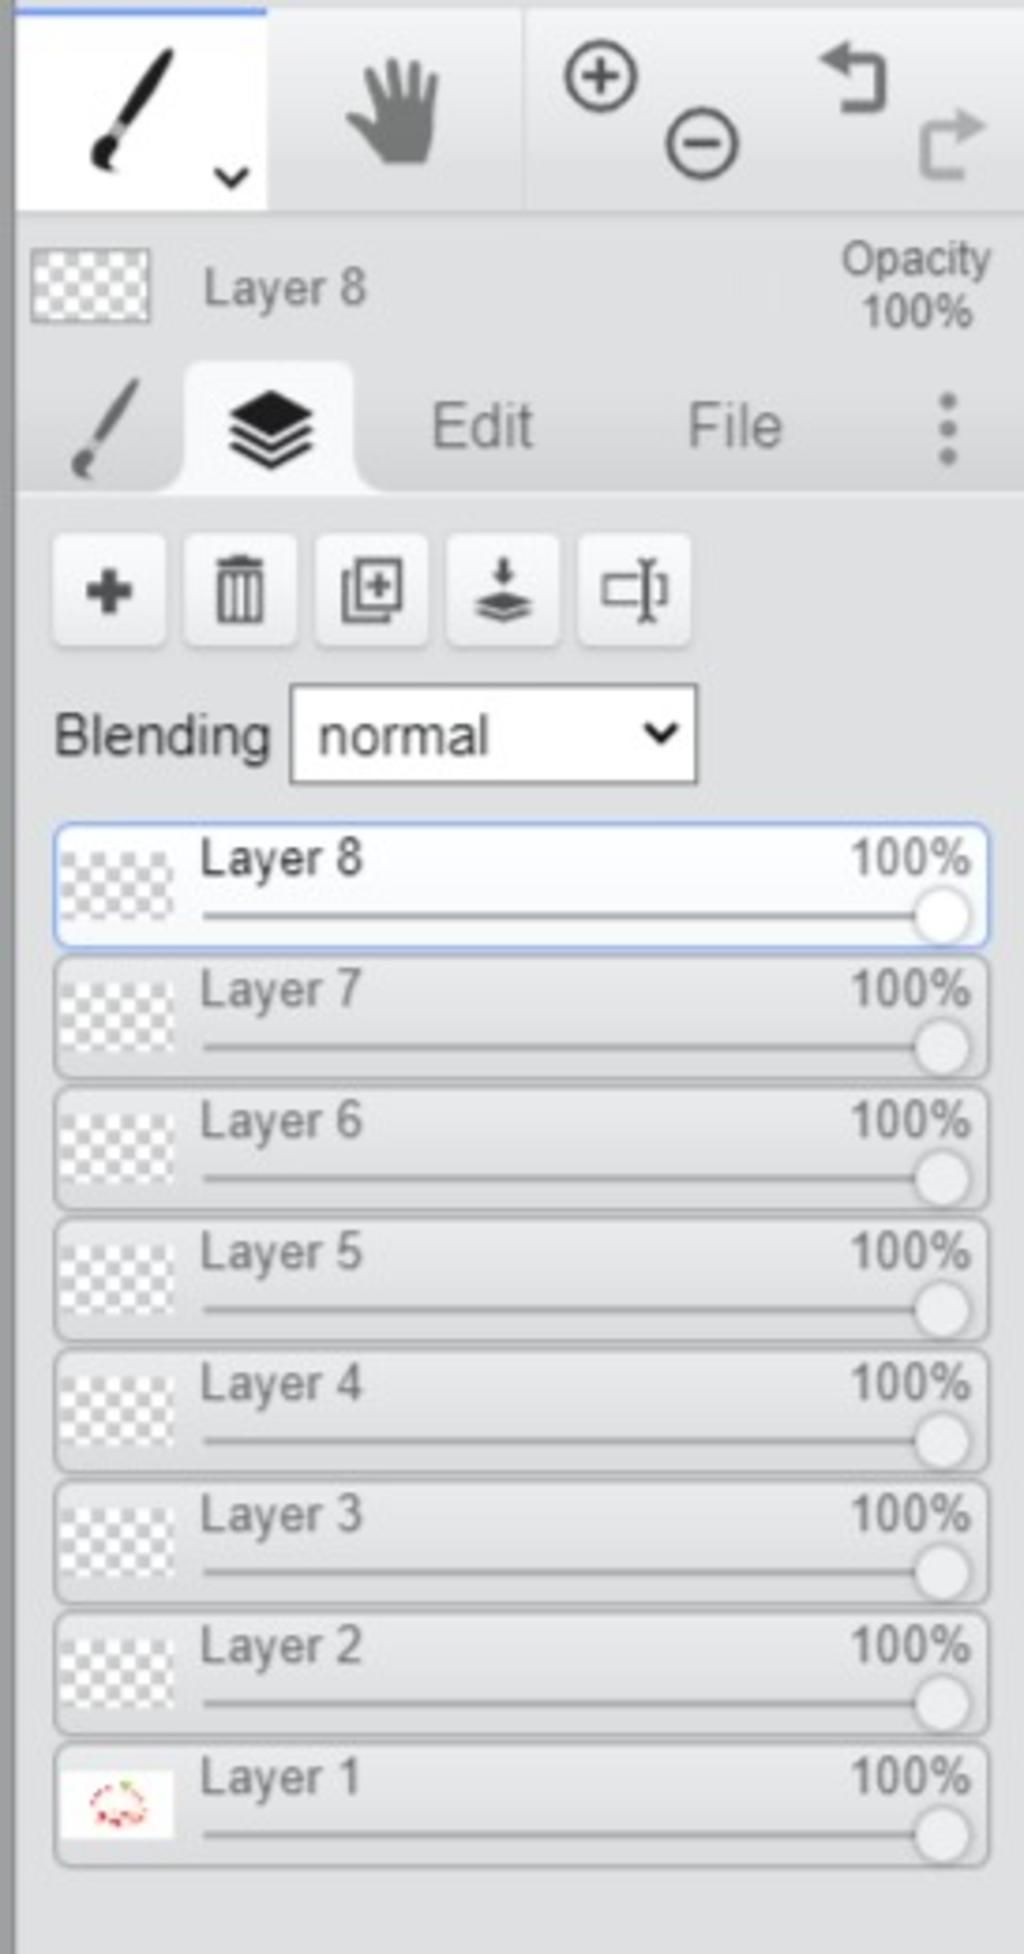Viewport: 1024px width, 1954px height.
Task: Delete the selected layer with trash icon
Action: 240,591
